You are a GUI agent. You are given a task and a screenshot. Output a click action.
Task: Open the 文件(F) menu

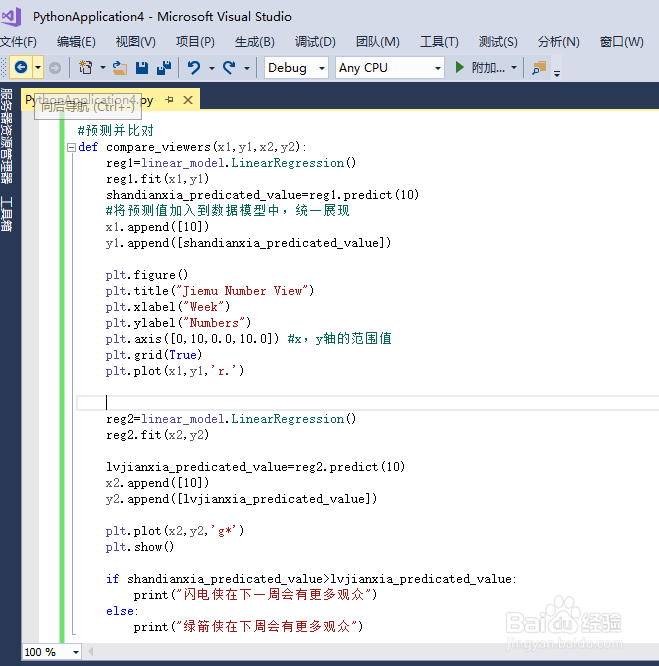18,42
